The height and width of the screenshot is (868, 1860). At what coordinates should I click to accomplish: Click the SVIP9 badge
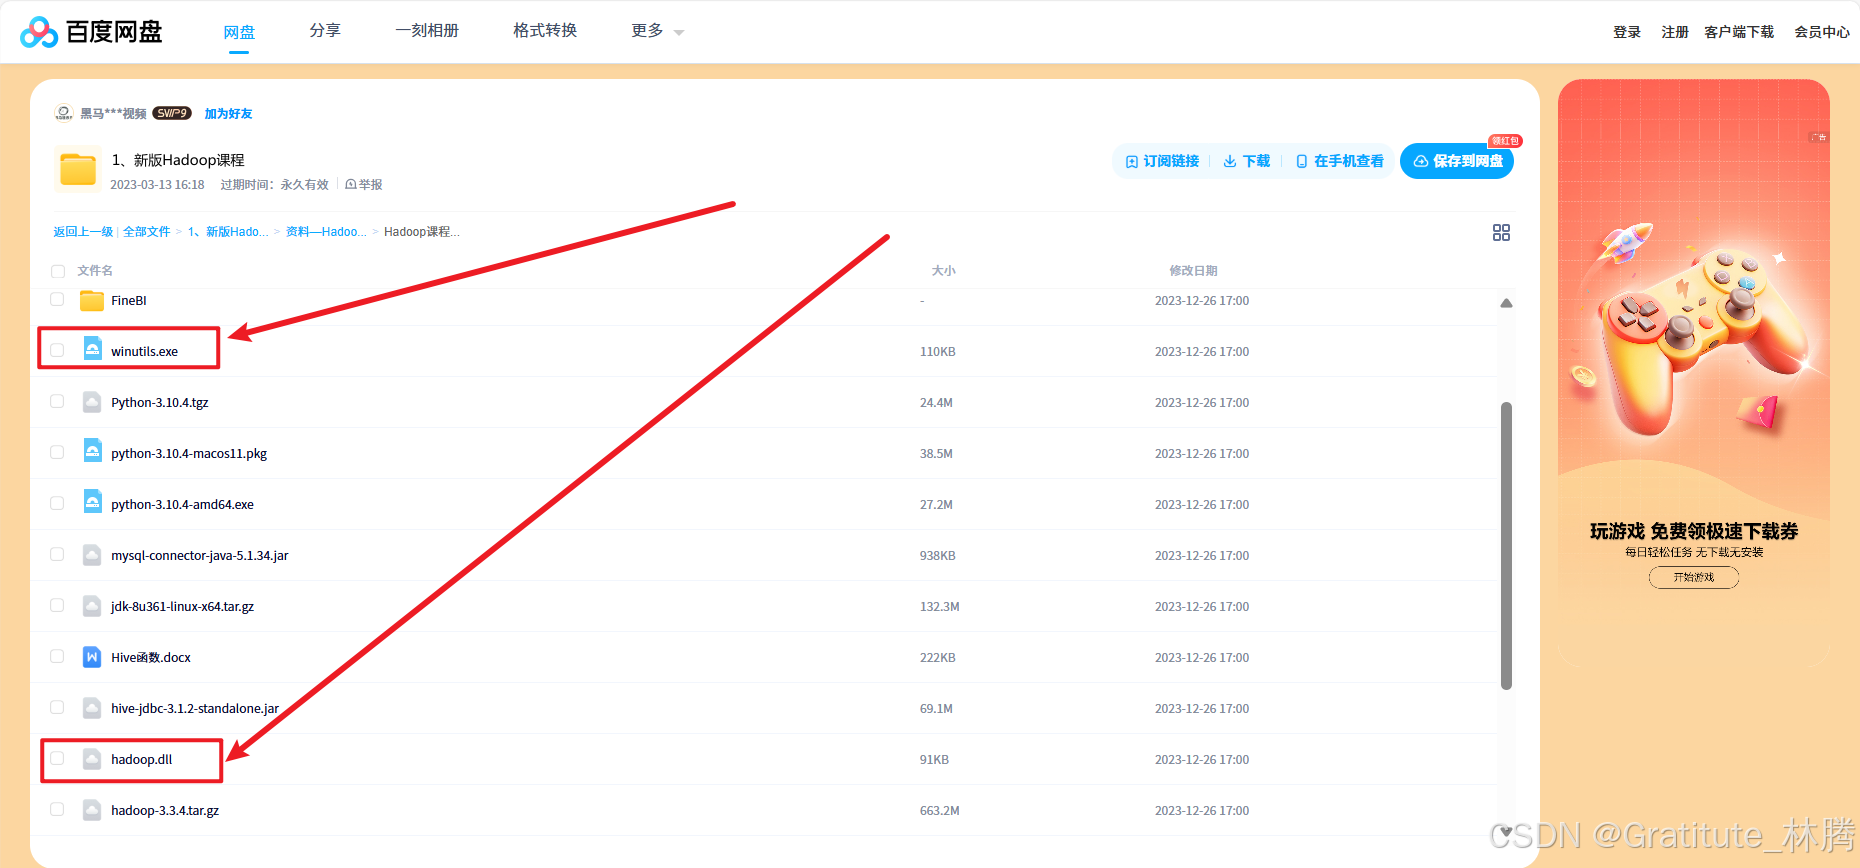click(172, 113)
